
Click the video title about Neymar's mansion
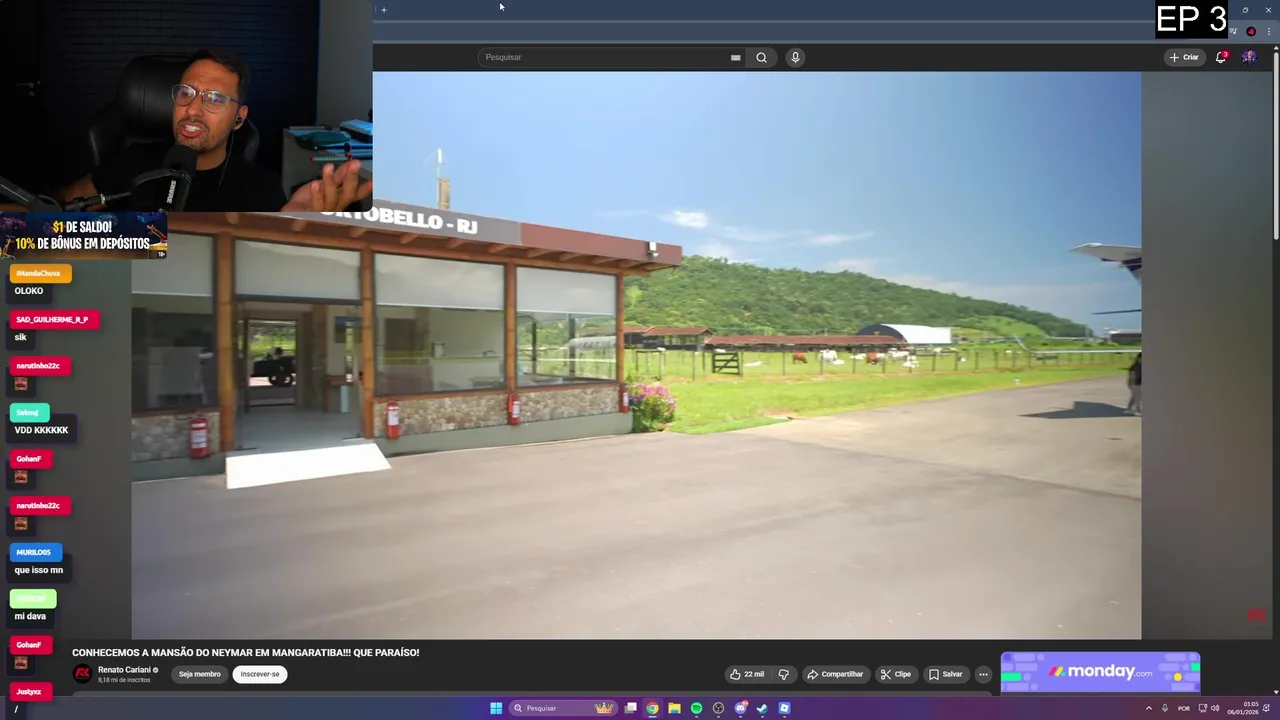click(x=246, y=653)
